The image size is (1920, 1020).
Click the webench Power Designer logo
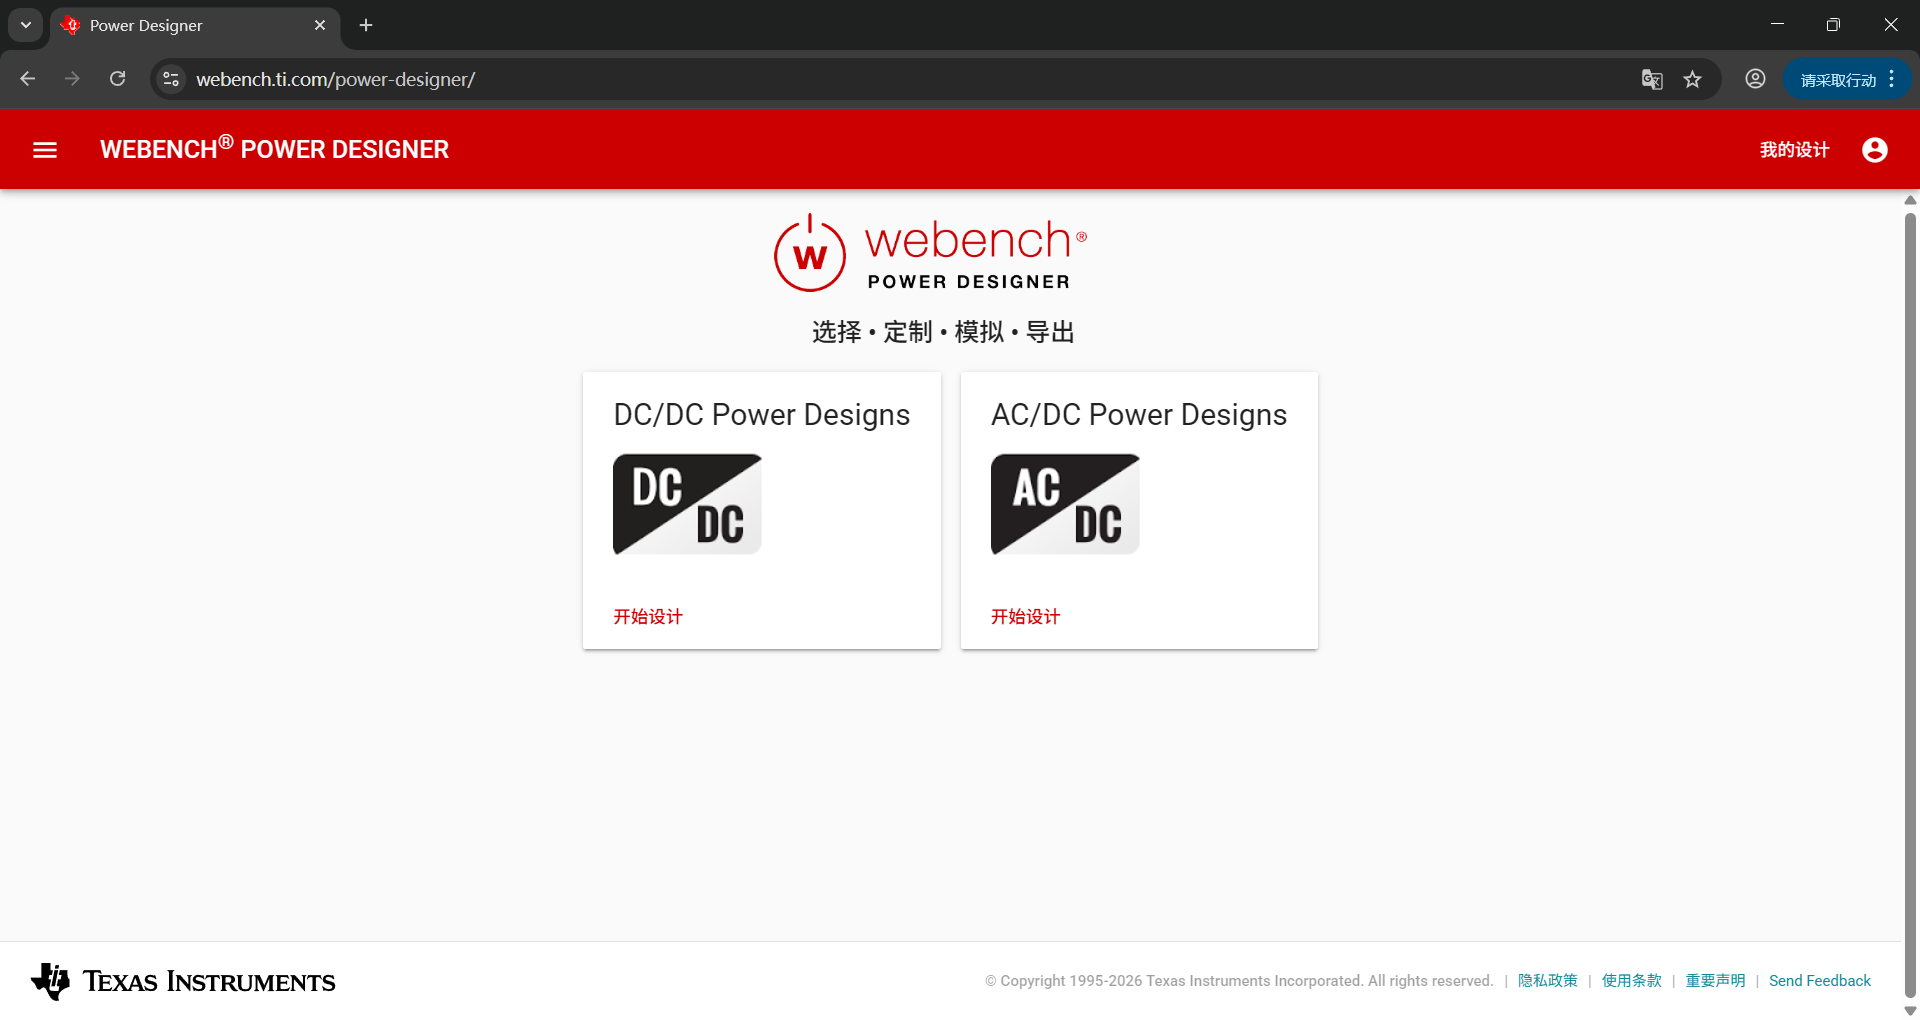[931, 253]
